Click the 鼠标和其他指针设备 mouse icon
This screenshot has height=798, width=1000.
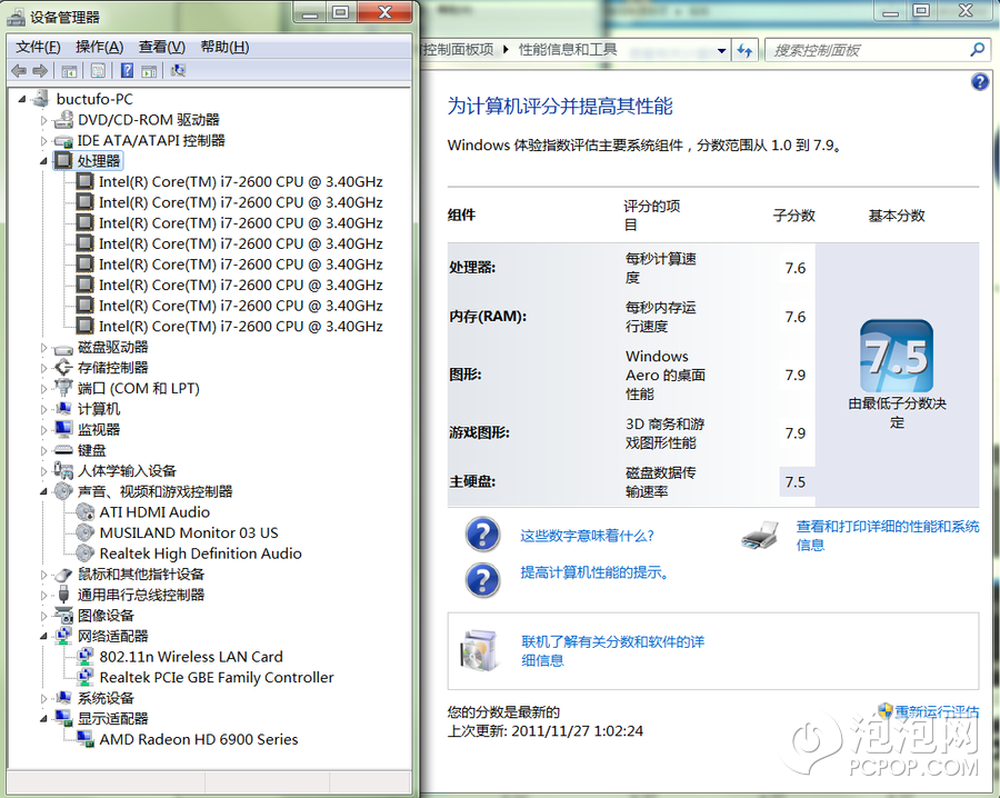63,574
